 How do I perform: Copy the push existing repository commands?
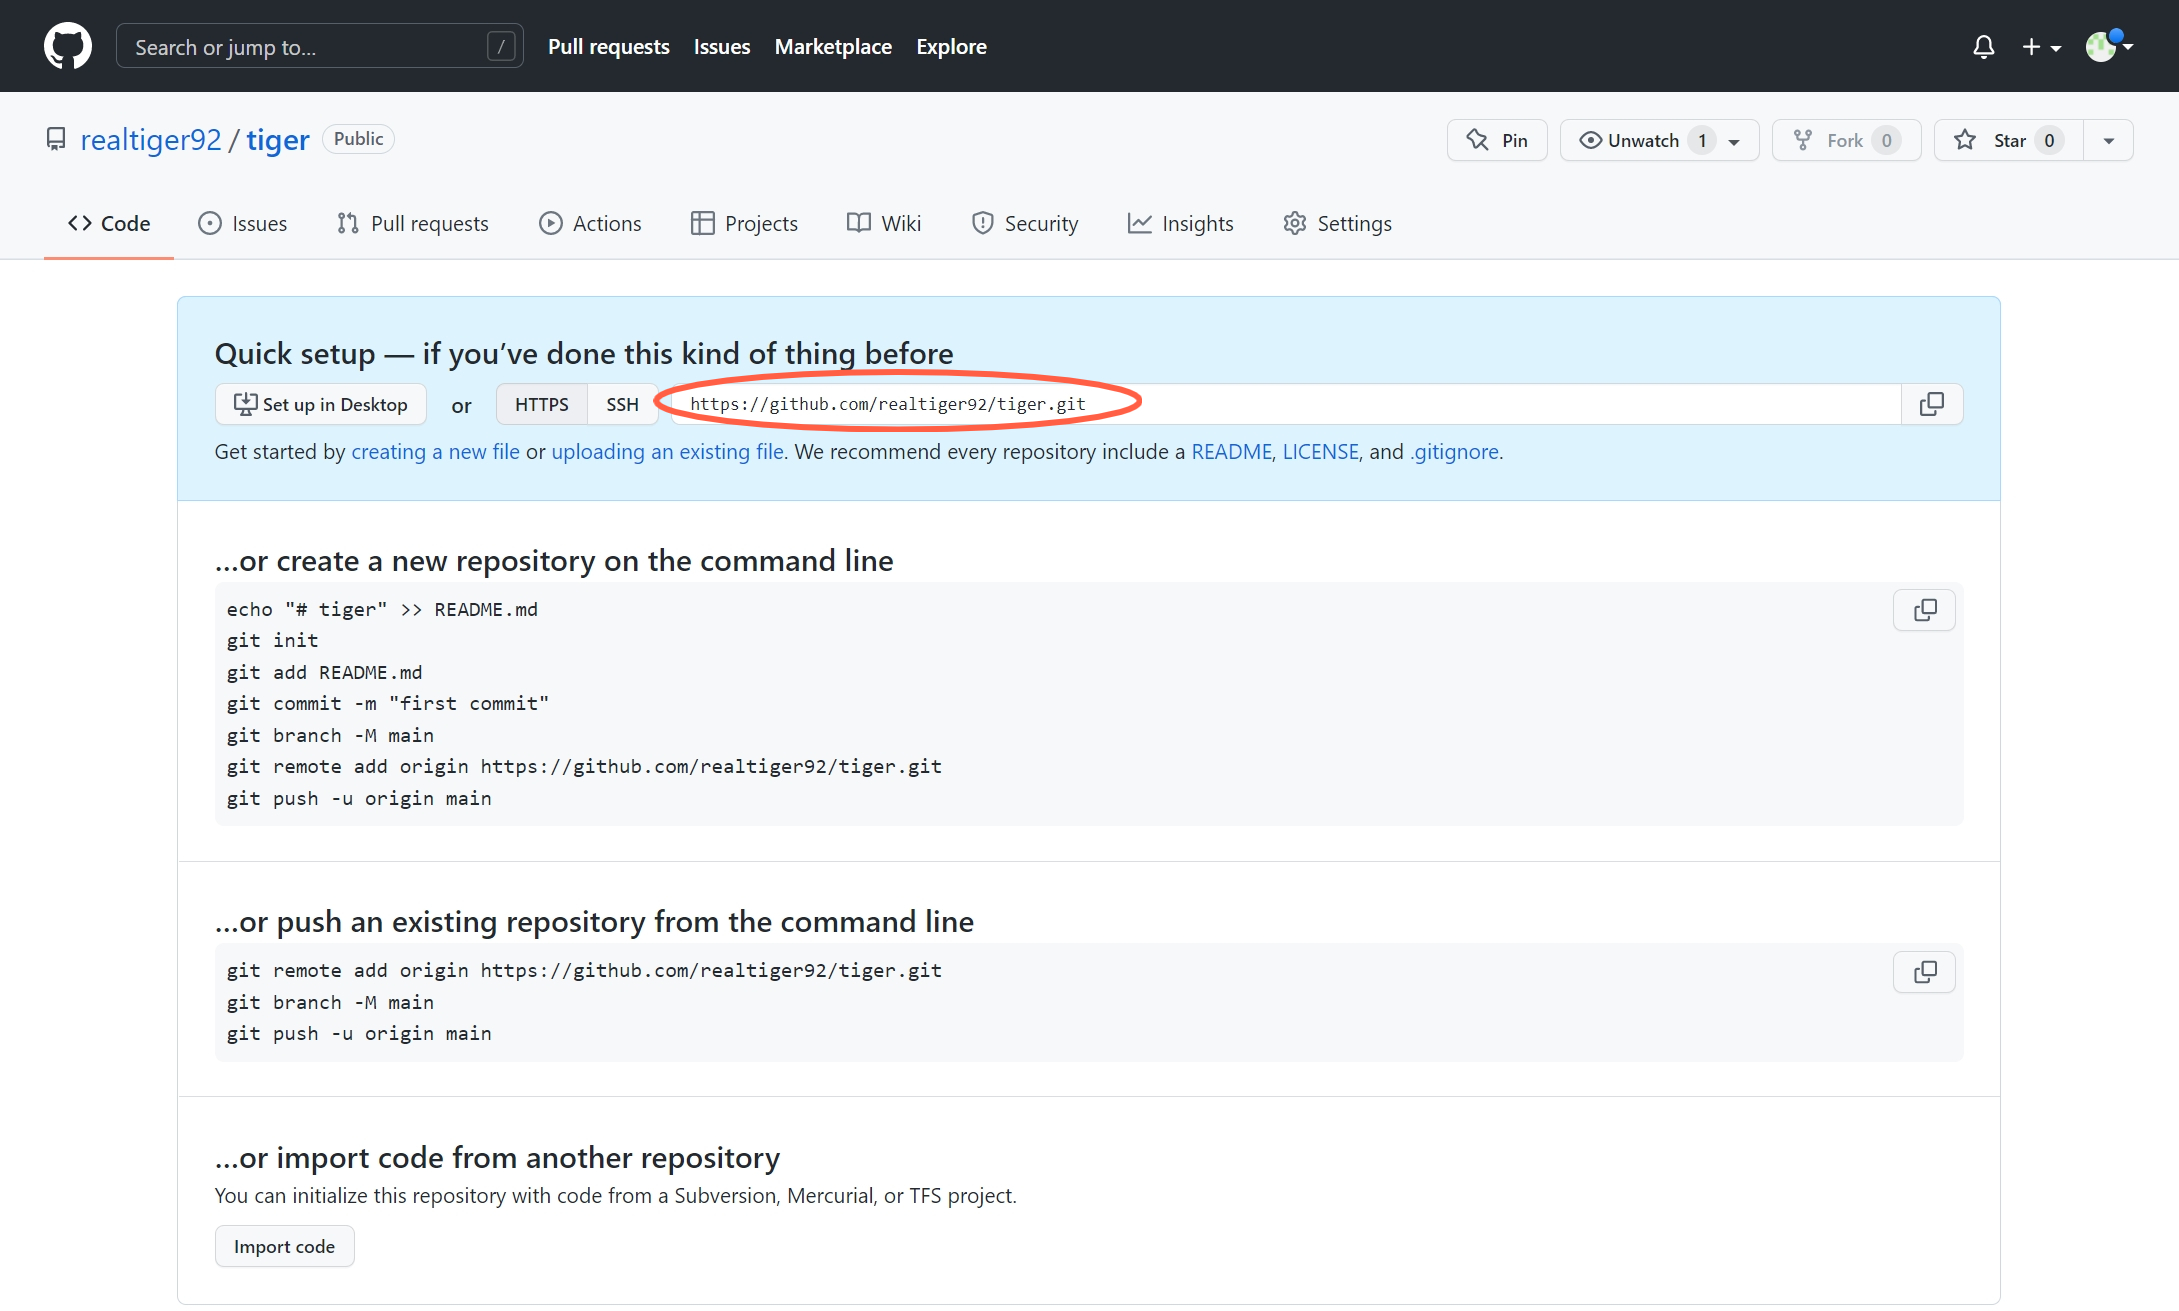pyautogui.click(x=1924, y=972)
